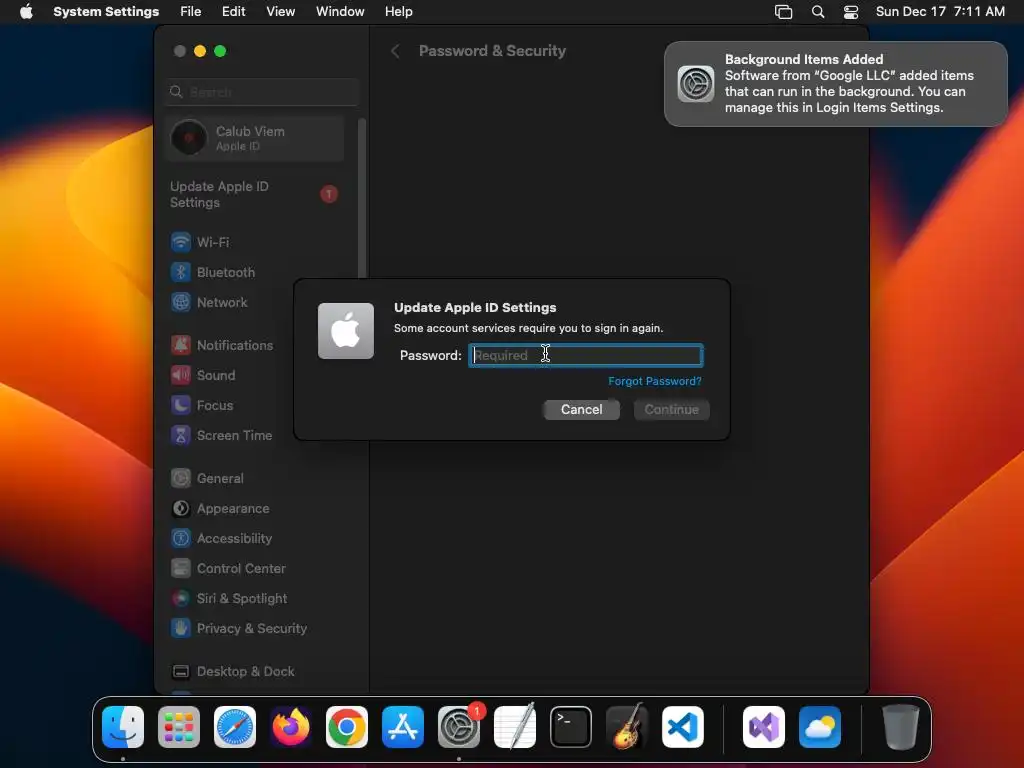Open Spotlight search in the menu bar
Screen dimensions: 1024x768
[818, 12]
